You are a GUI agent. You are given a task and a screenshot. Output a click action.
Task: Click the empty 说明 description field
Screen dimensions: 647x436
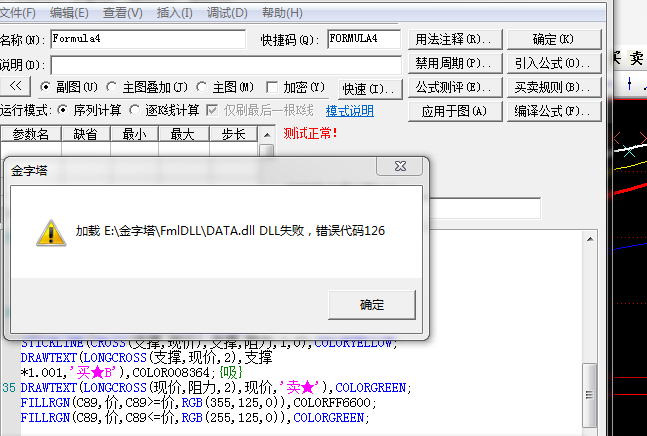point(226,65)
